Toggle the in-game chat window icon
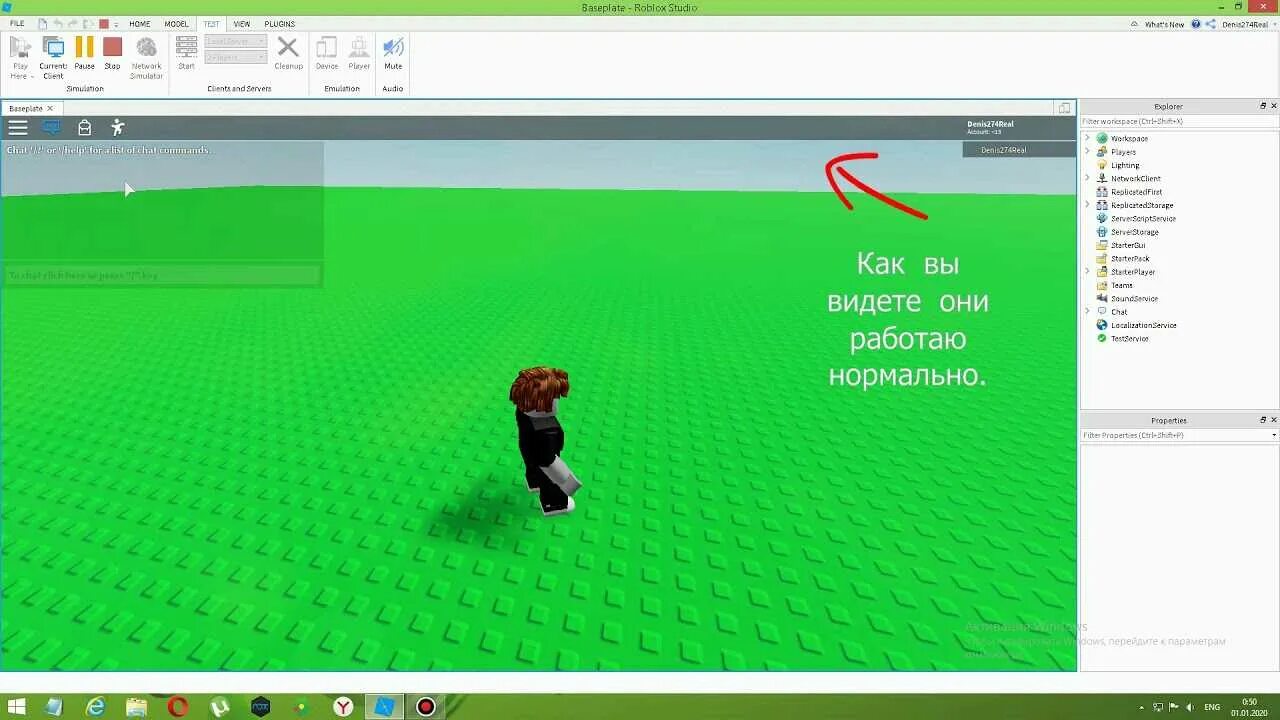The height and width of the screenshot is (720, 1280). coord(51,127)
